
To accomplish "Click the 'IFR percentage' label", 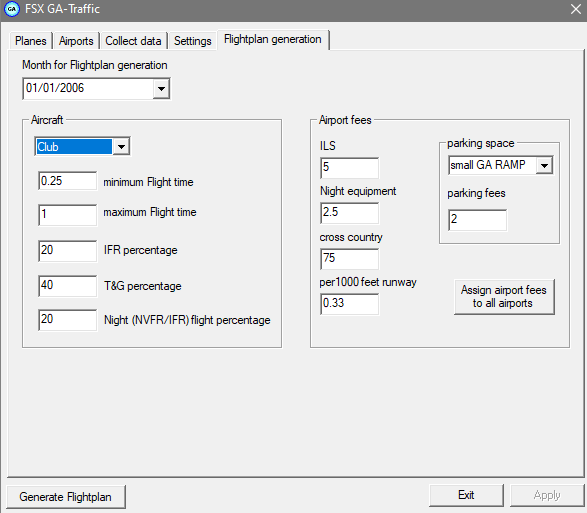I will (x=141, y=250).
